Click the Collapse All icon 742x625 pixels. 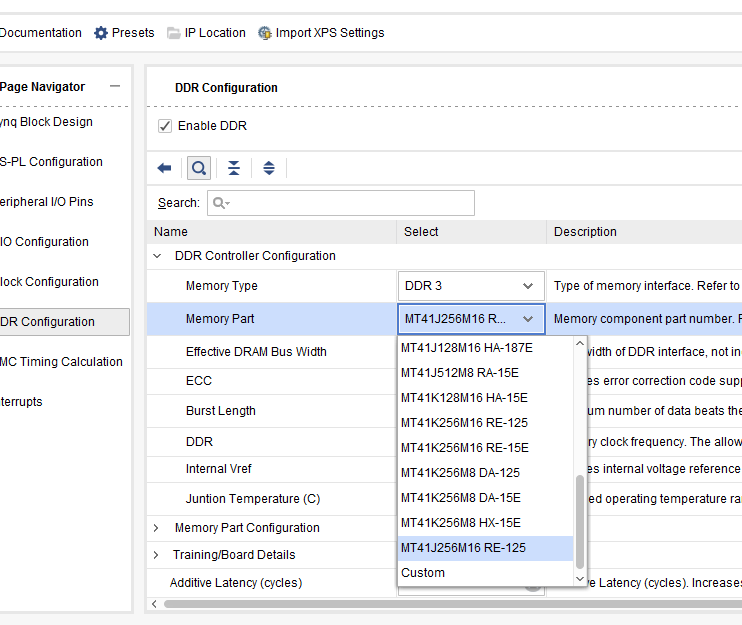pos(233,168)
